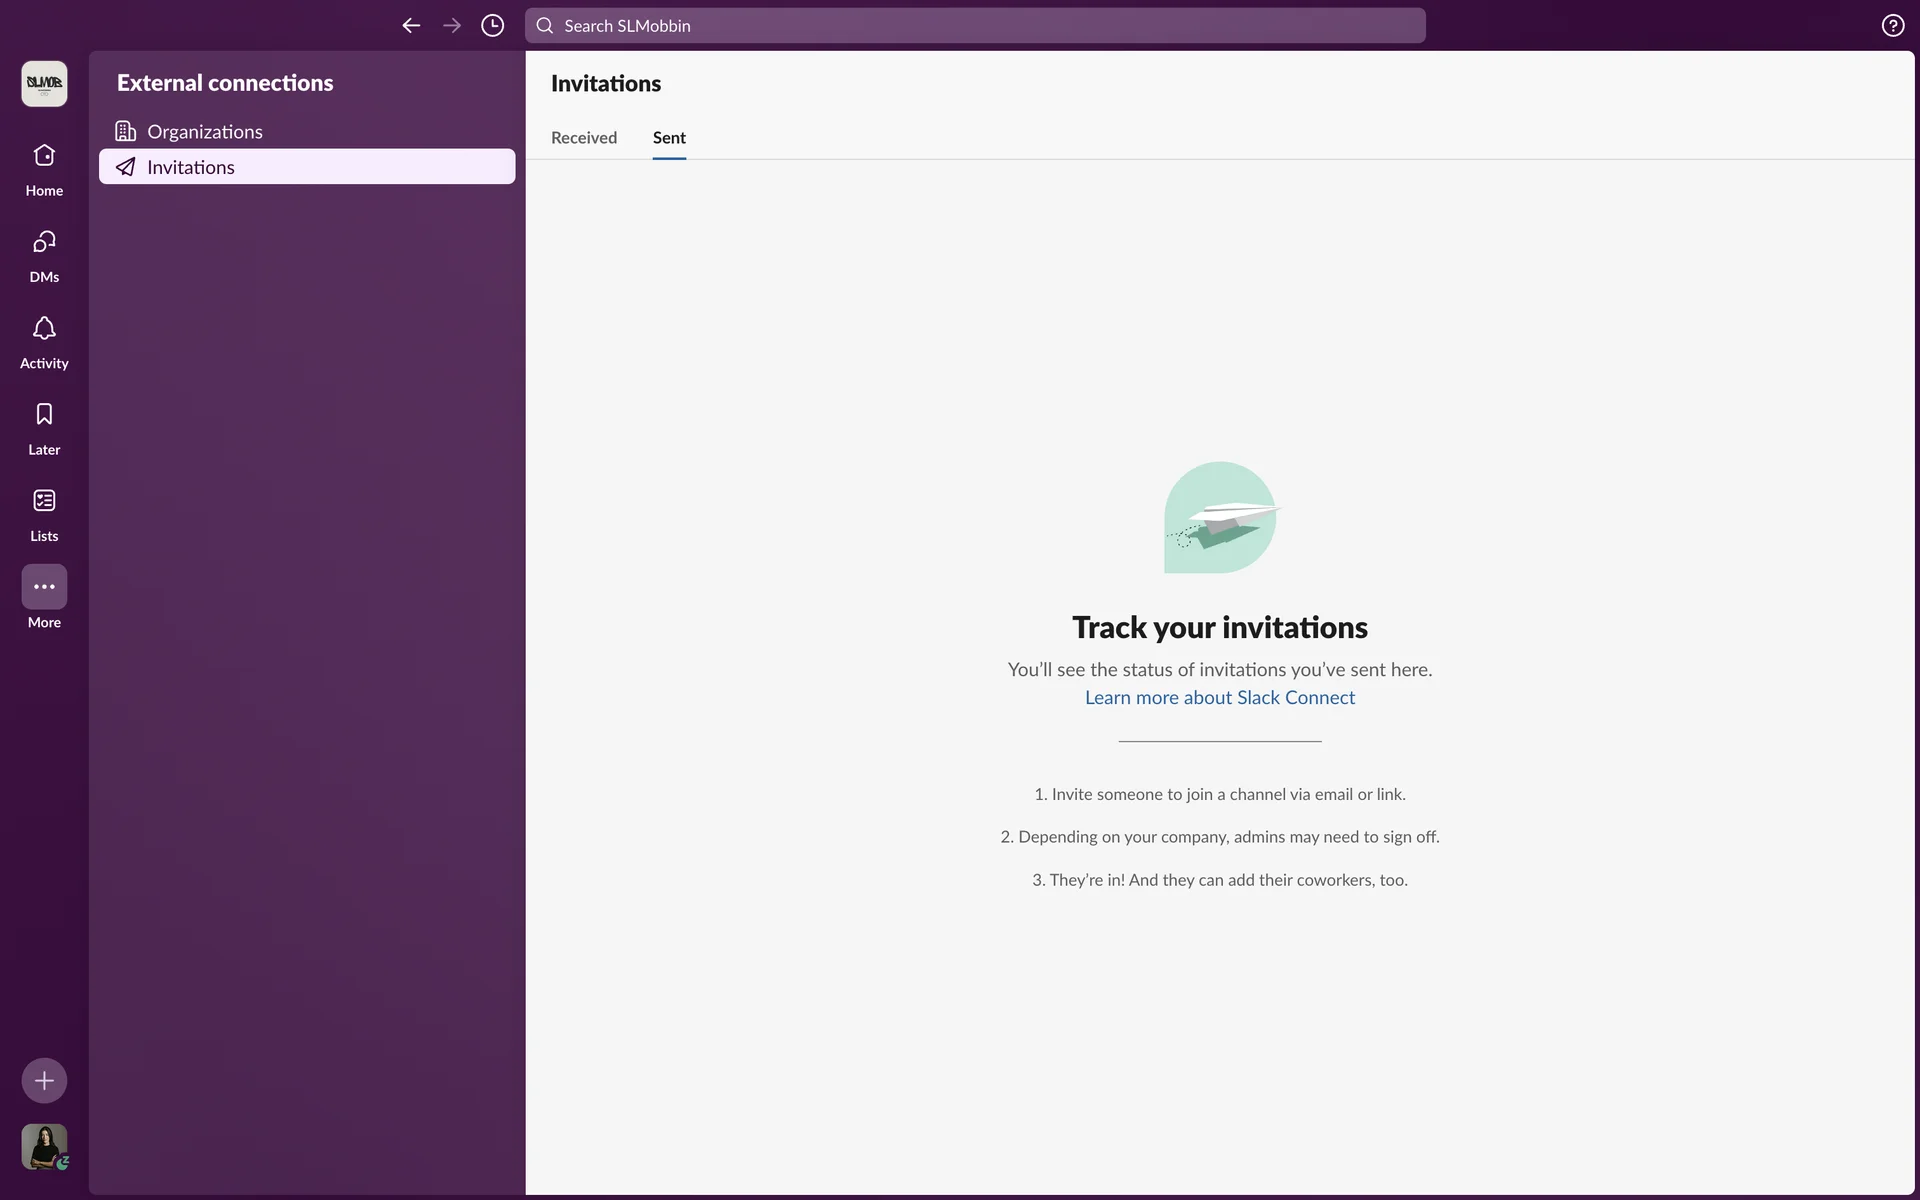The height and width of the screenshot is (1200, 1920).
Task: Click the plus create-new button
Action: [44, 1080]
